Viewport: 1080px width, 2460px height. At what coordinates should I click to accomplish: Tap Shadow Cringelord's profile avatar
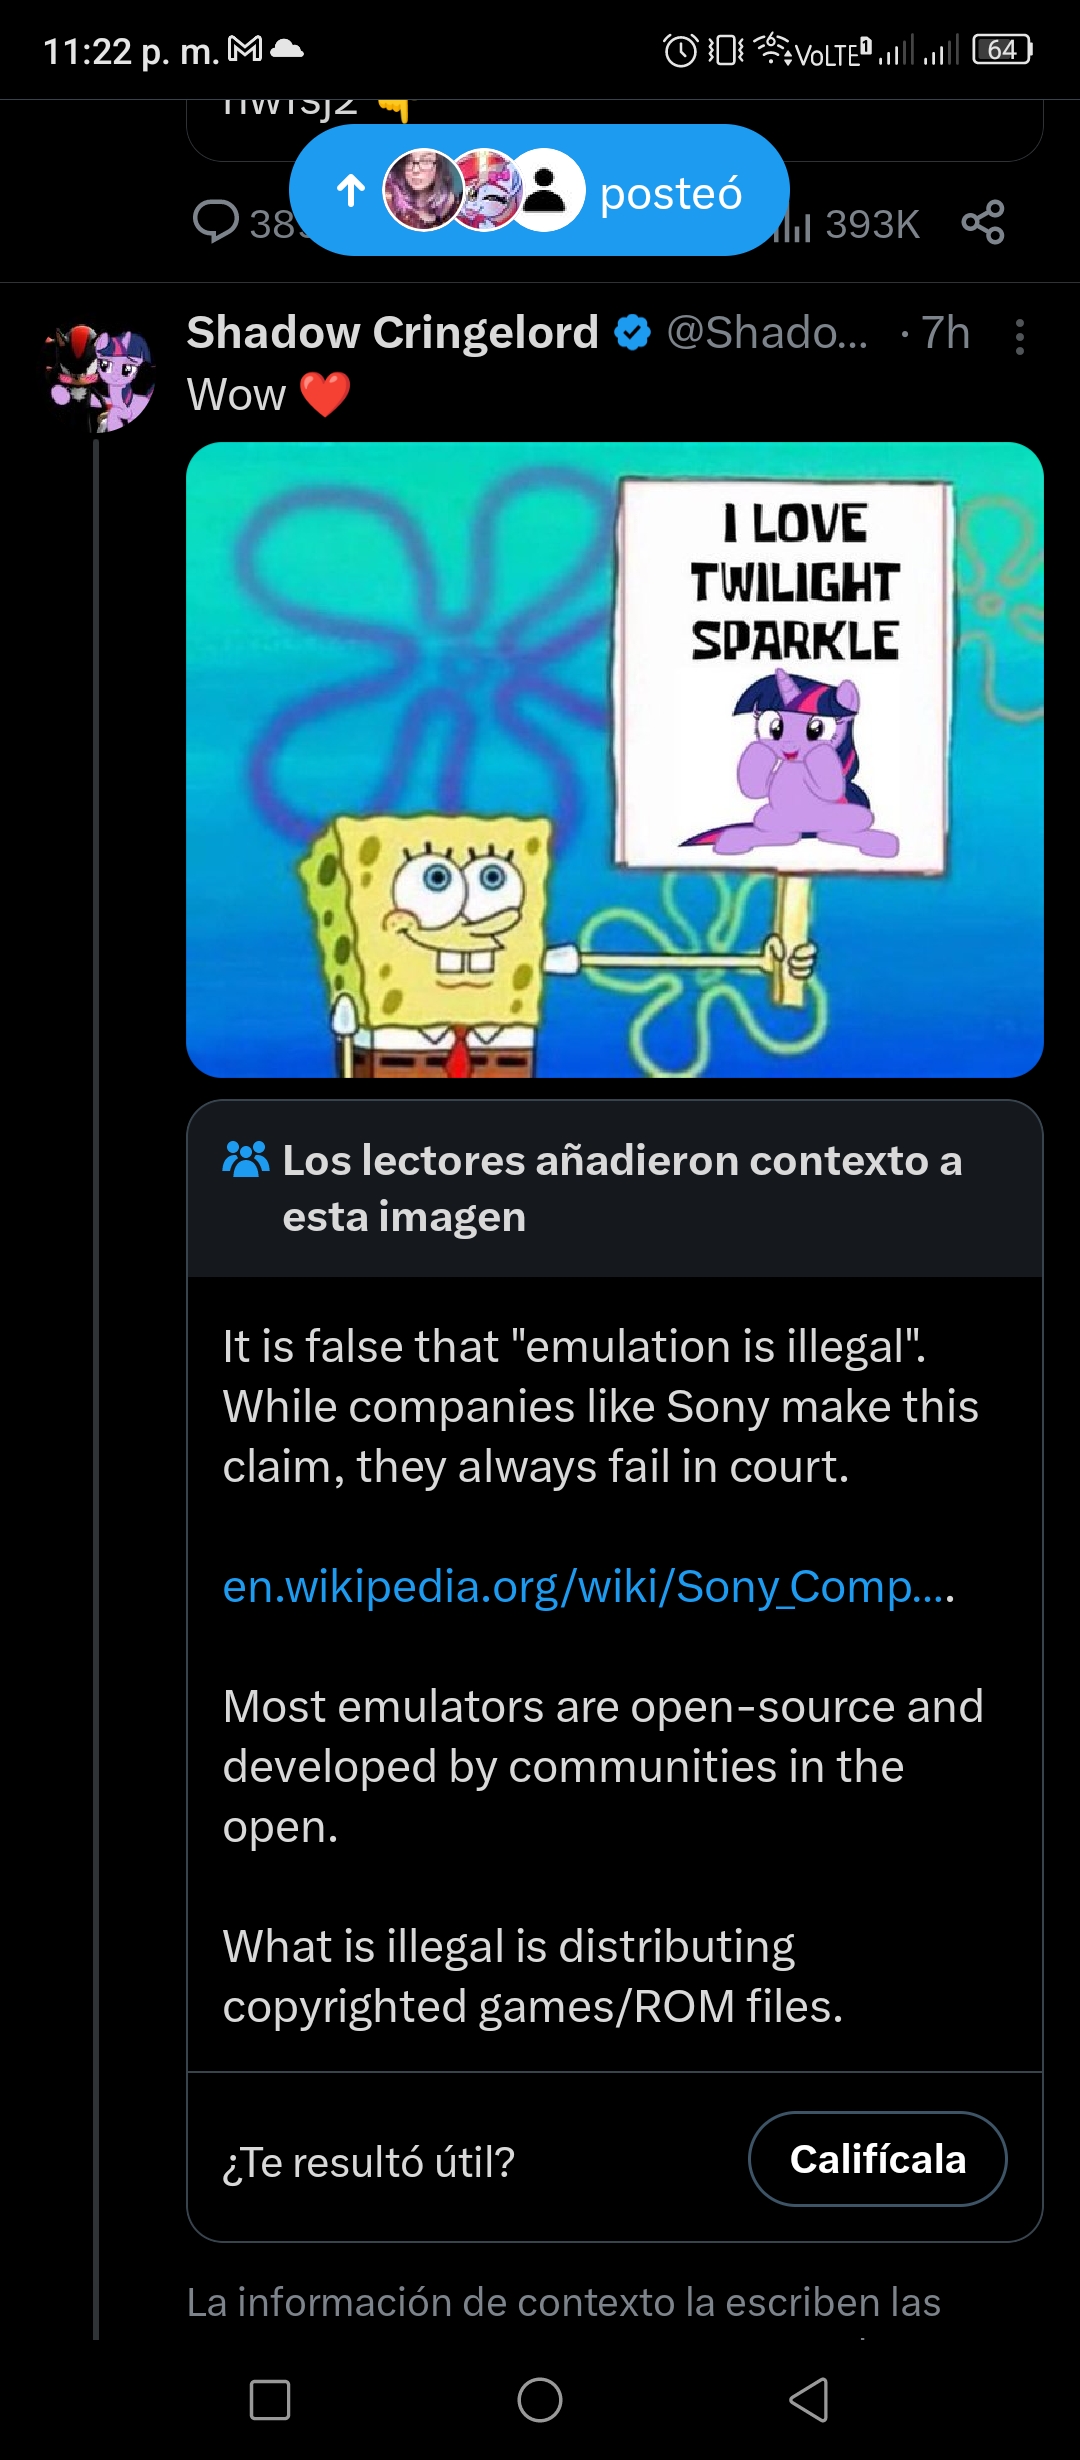[100, 378]
